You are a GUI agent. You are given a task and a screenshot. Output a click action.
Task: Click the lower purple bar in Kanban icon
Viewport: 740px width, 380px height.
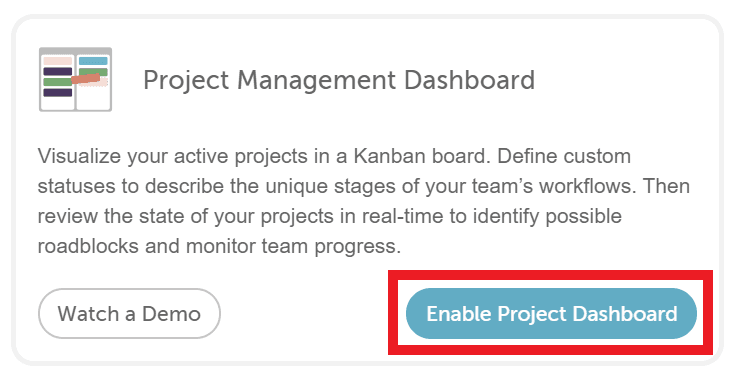tap(58, 93)
